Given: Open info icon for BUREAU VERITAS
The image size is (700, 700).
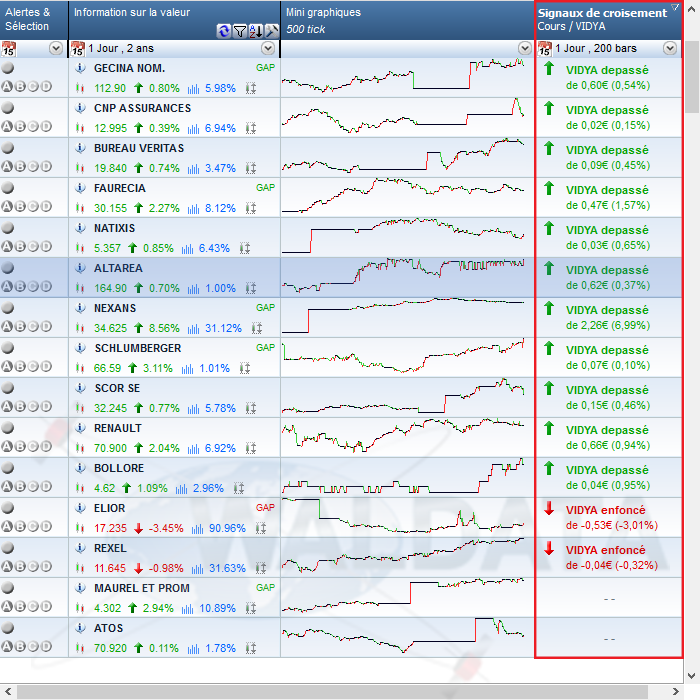Looking at the screenshot, I should pos(80,148).
